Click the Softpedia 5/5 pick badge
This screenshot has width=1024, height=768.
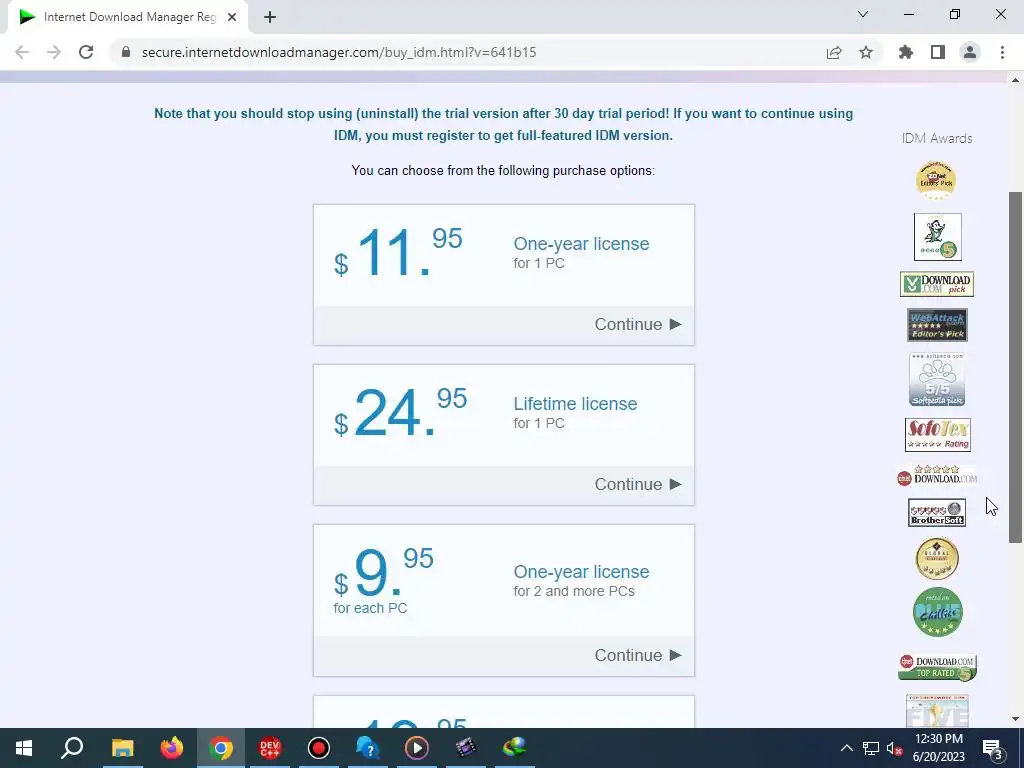937,379
